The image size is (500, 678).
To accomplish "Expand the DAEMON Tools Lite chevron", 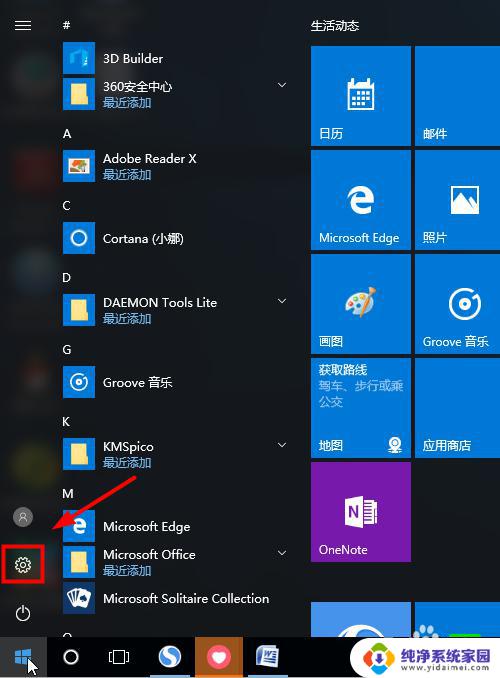I will [282, 301].
